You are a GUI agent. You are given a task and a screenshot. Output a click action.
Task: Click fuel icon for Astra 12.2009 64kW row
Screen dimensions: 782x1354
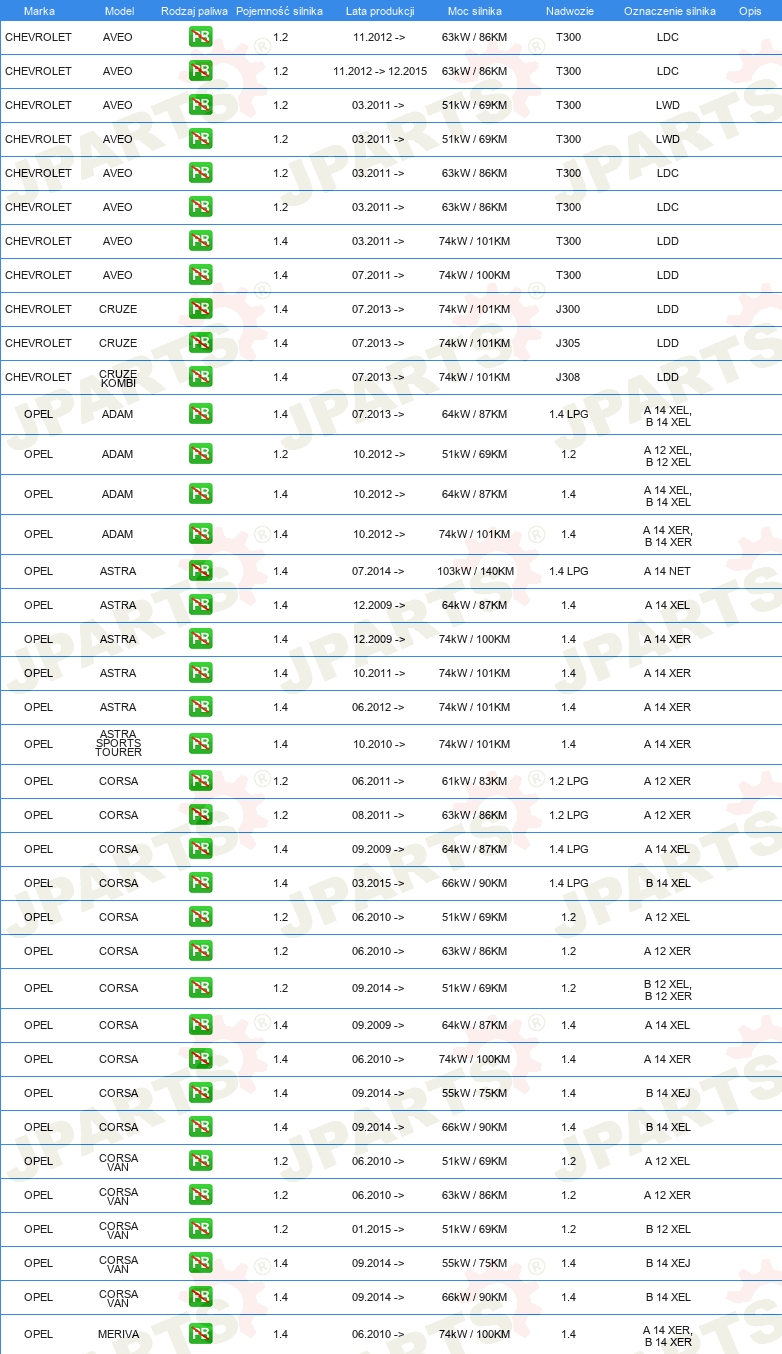[x=201, y=605]
